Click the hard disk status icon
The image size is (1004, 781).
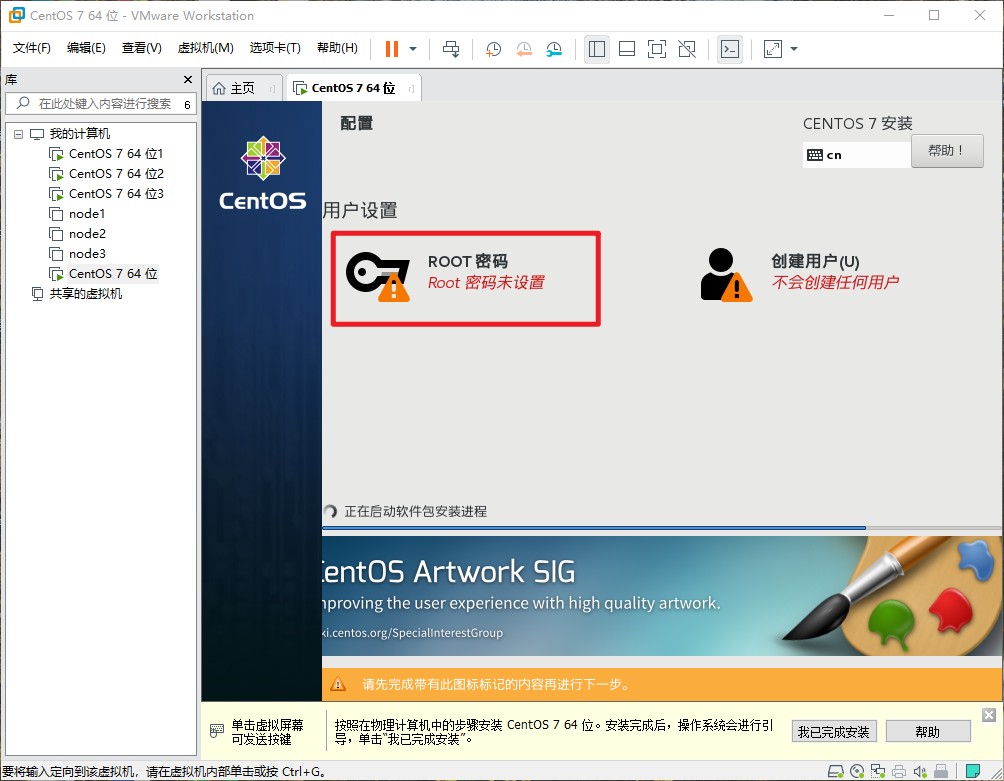pos(836,771)
